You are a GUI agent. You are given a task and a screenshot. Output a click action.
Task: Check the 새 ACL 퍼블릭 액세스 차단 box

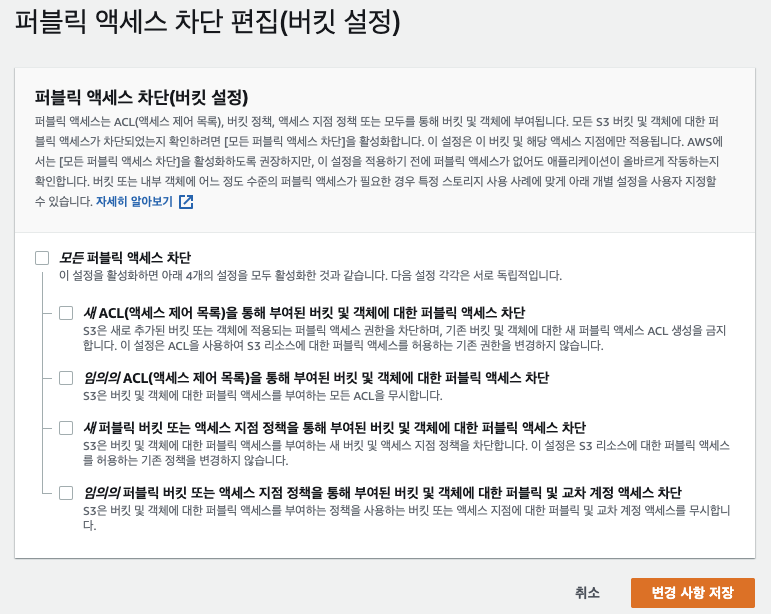click(x=66, y=313)
